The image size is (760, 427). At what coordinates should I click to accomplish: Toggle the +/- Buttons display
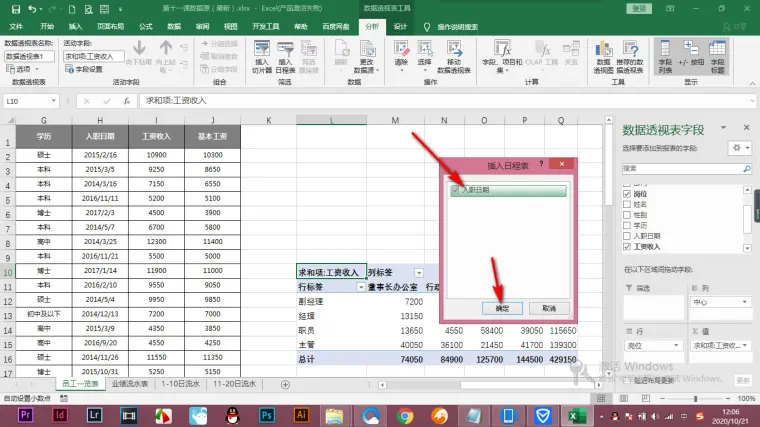pos(691,54)
